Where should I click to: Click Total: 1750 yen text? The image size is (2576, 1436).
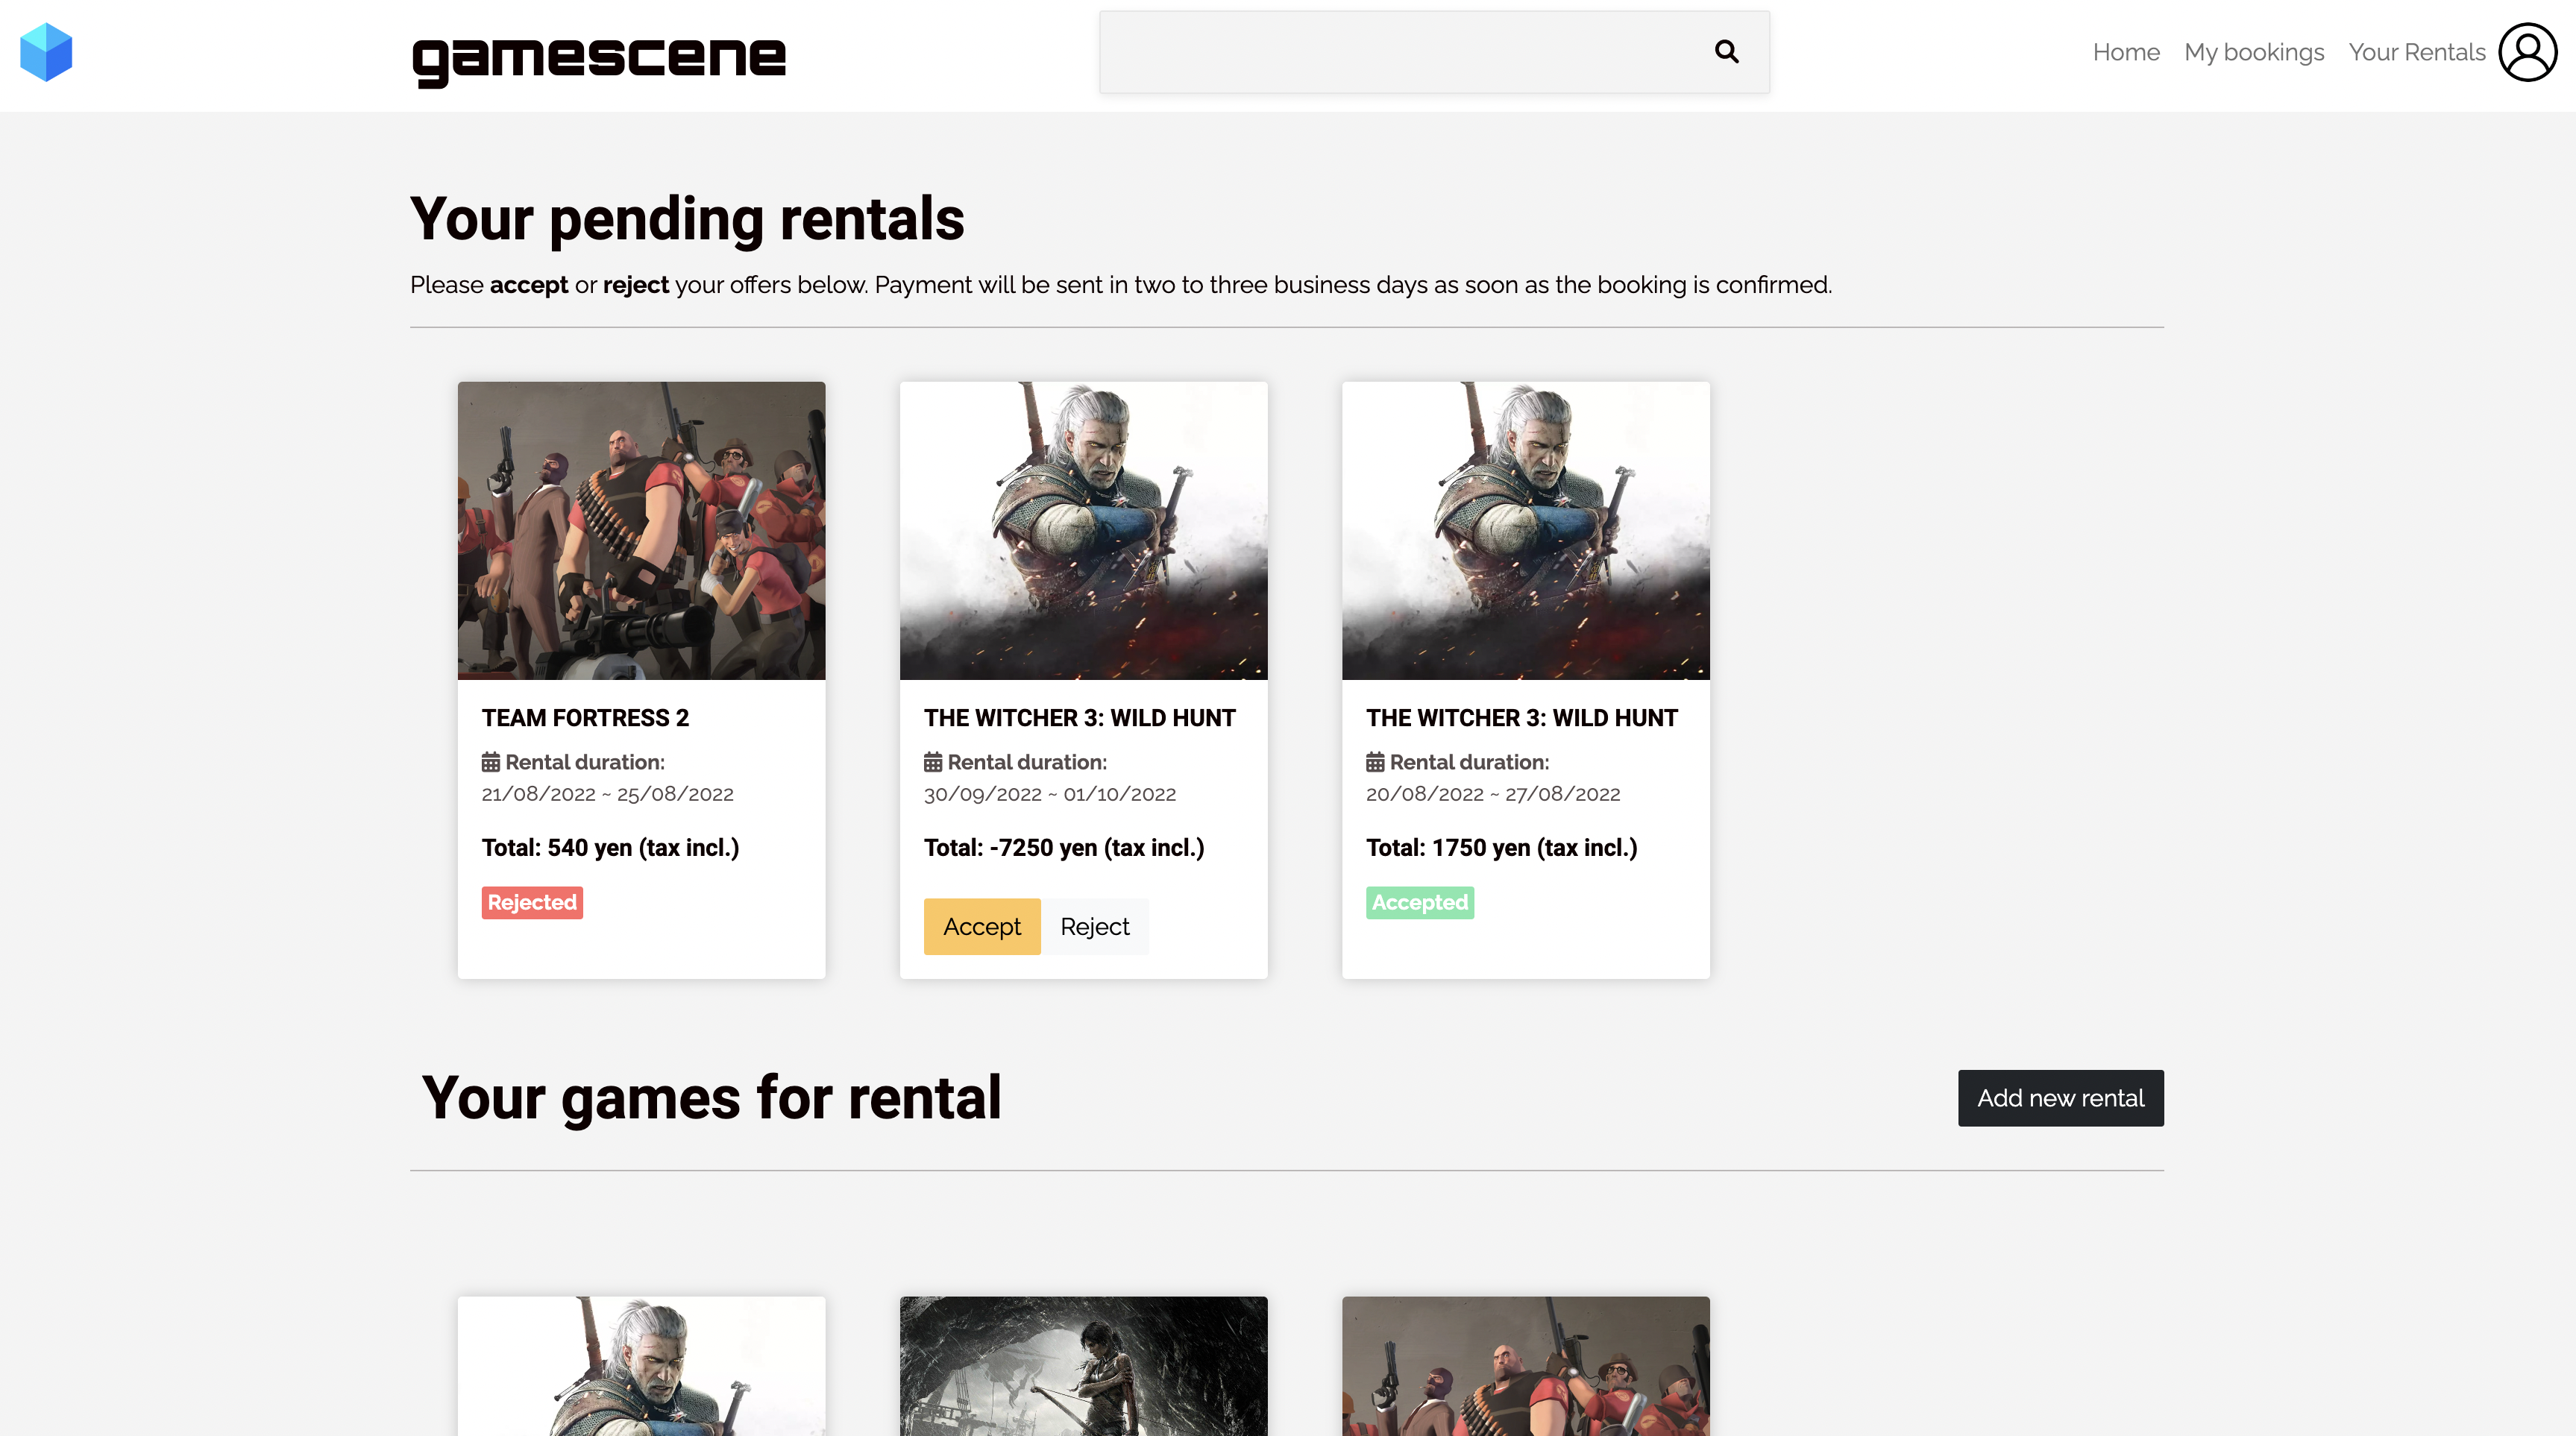[x=1501, y=848]
